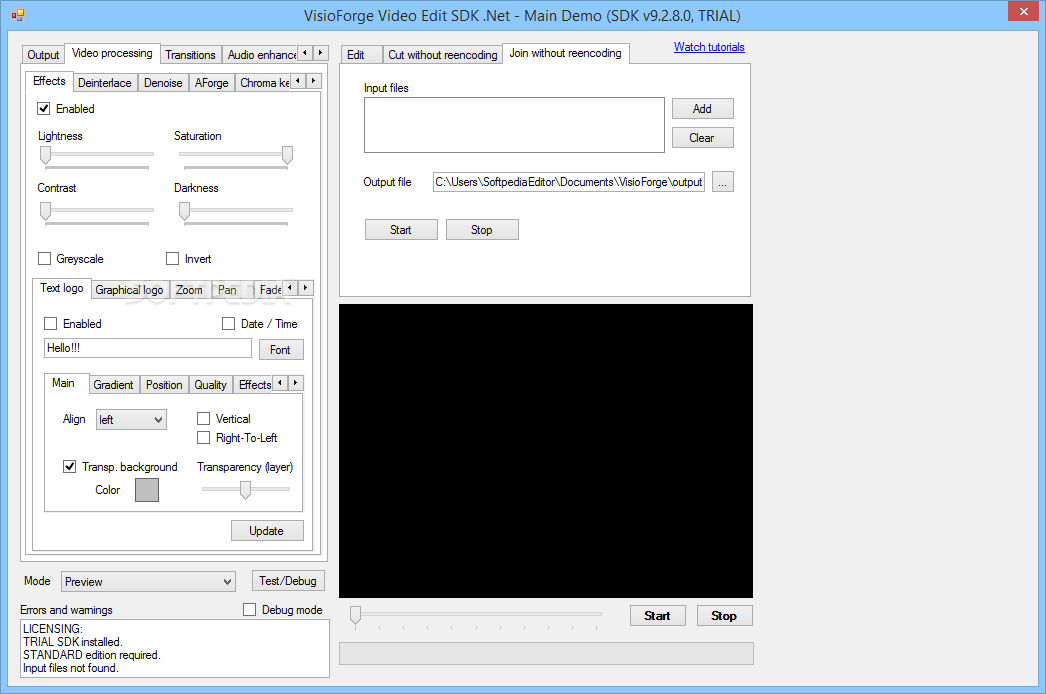Open the Font dialog button
This screenshot has height=694, width=1046.
[x=281, y=350]
